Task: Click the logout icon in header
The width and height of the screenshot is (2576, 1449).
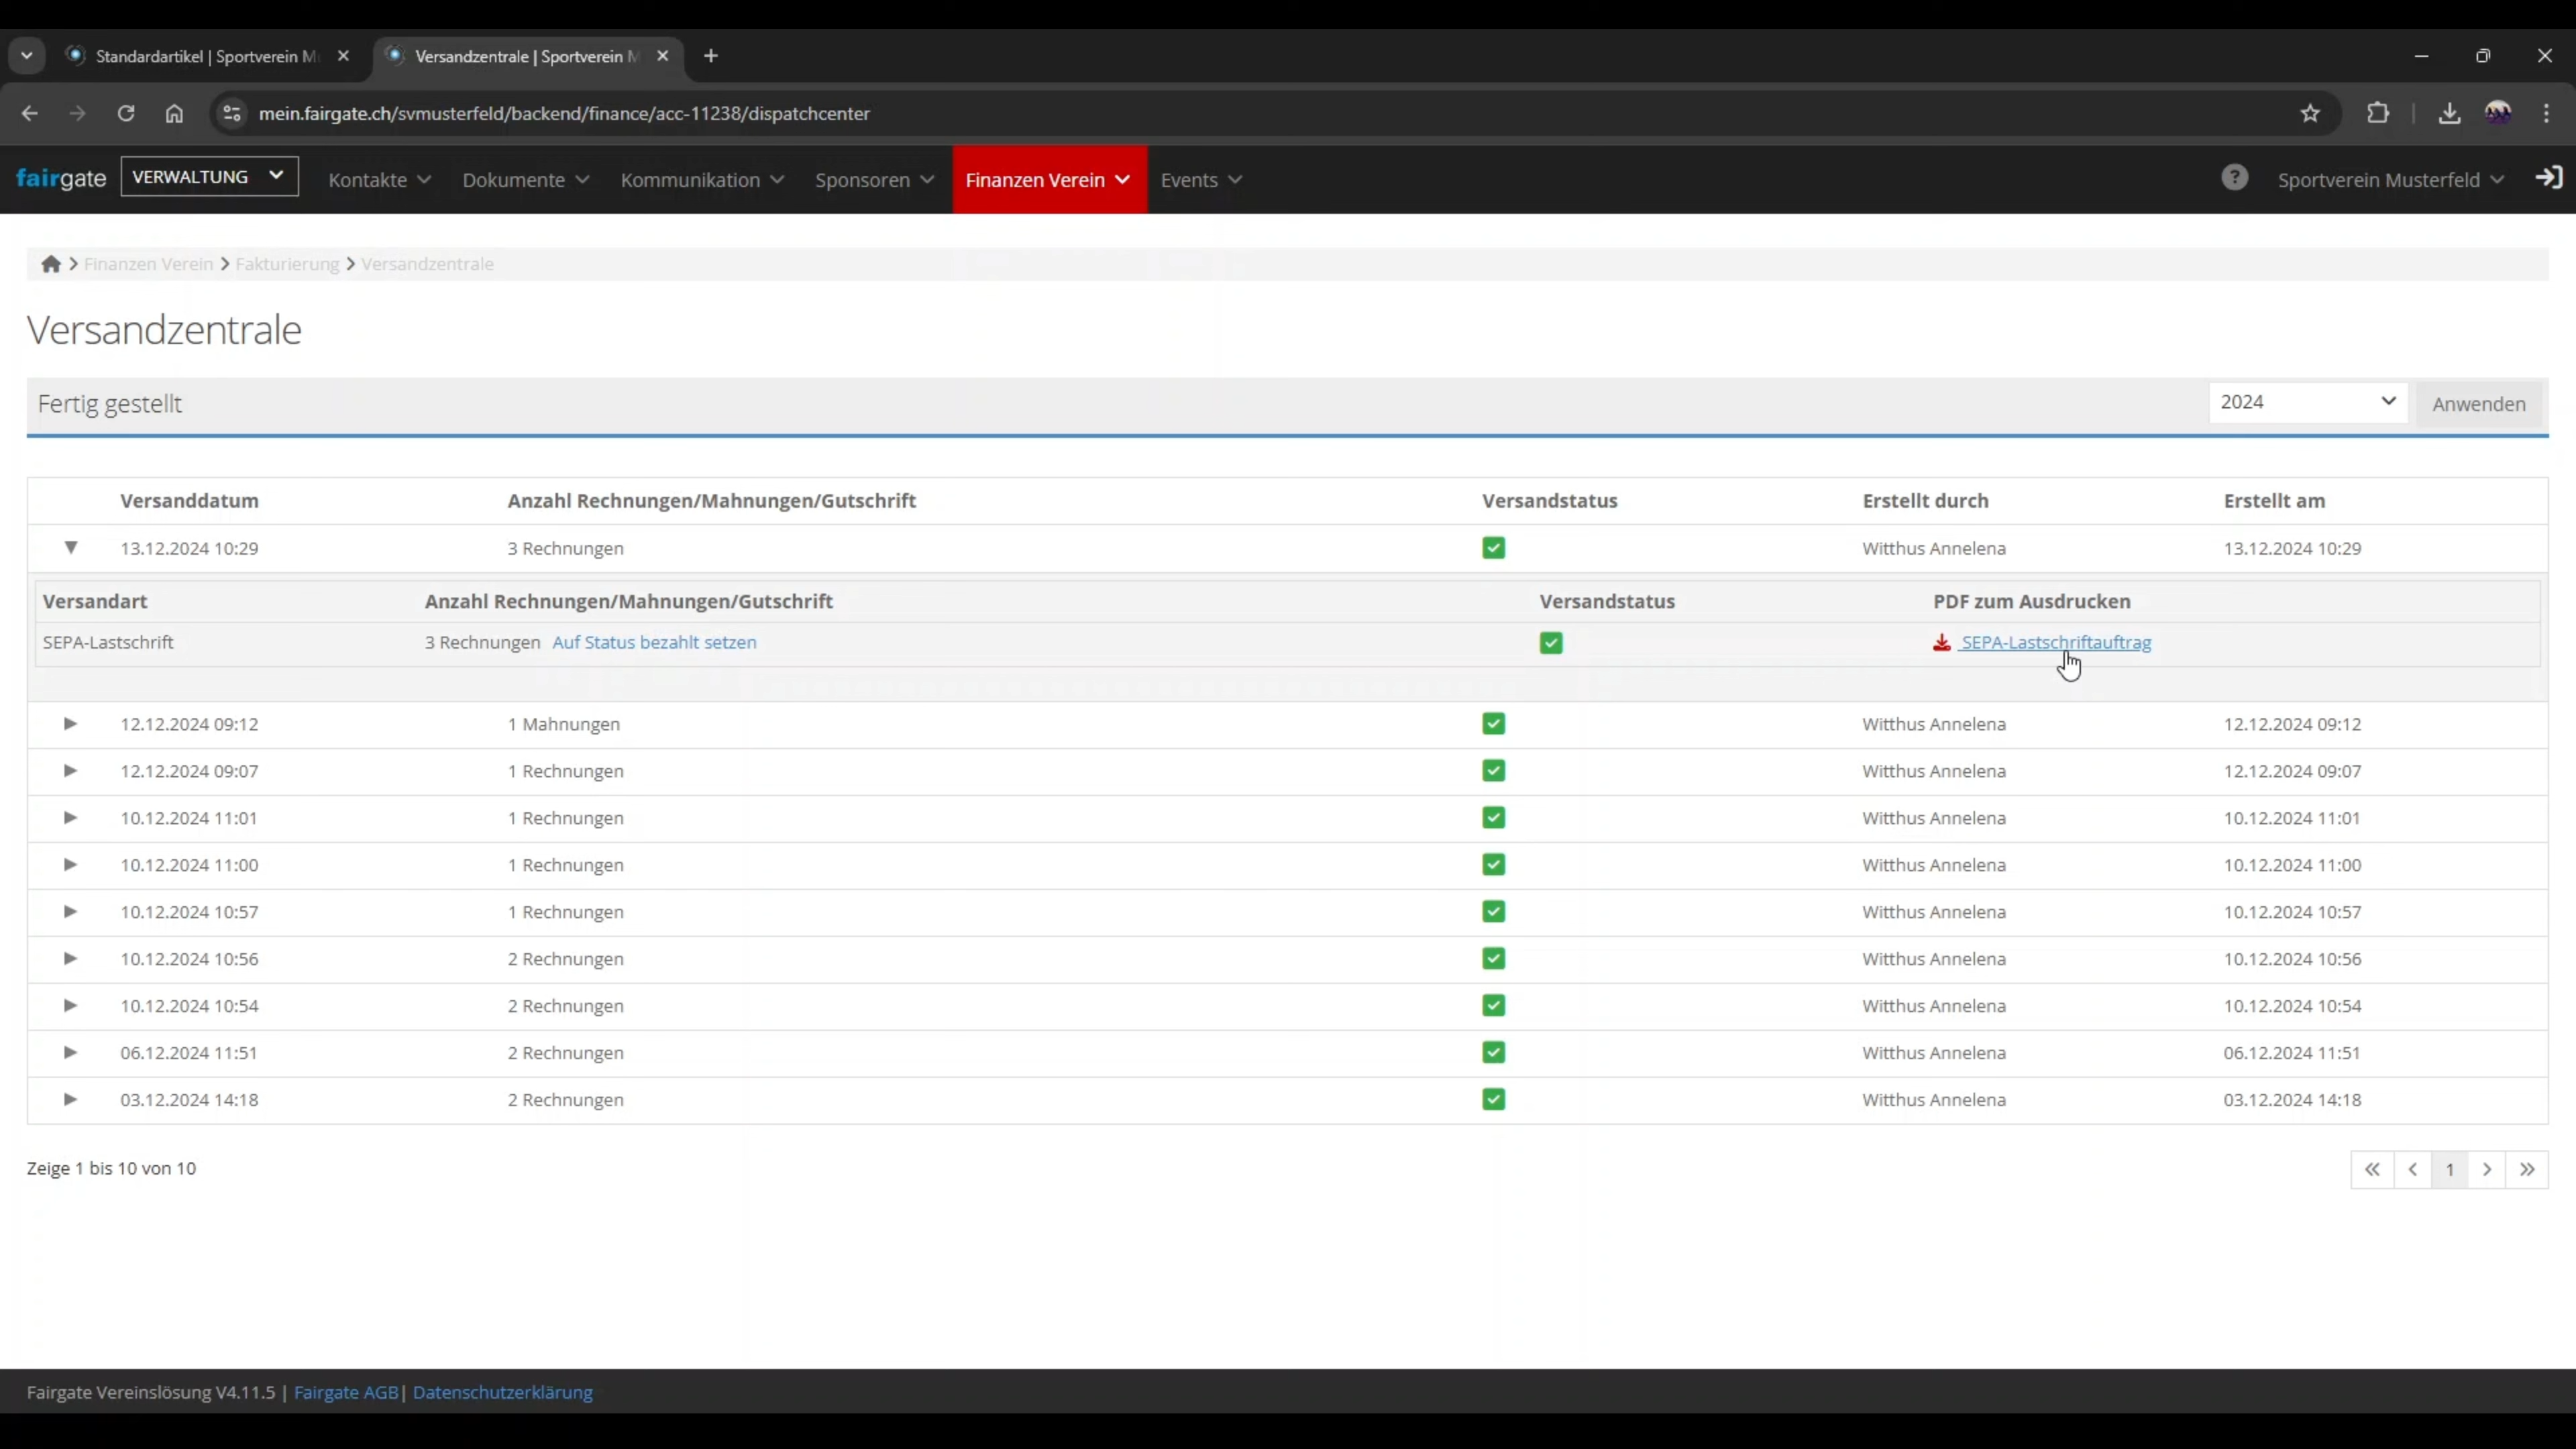Action: 2549,178
